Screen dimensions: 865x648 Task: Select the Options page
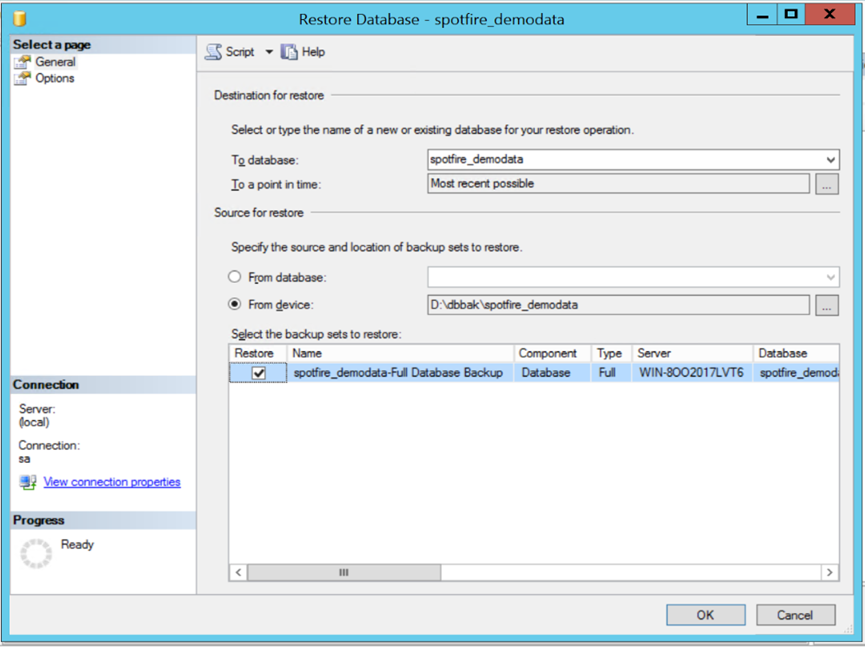coord(55,78)
